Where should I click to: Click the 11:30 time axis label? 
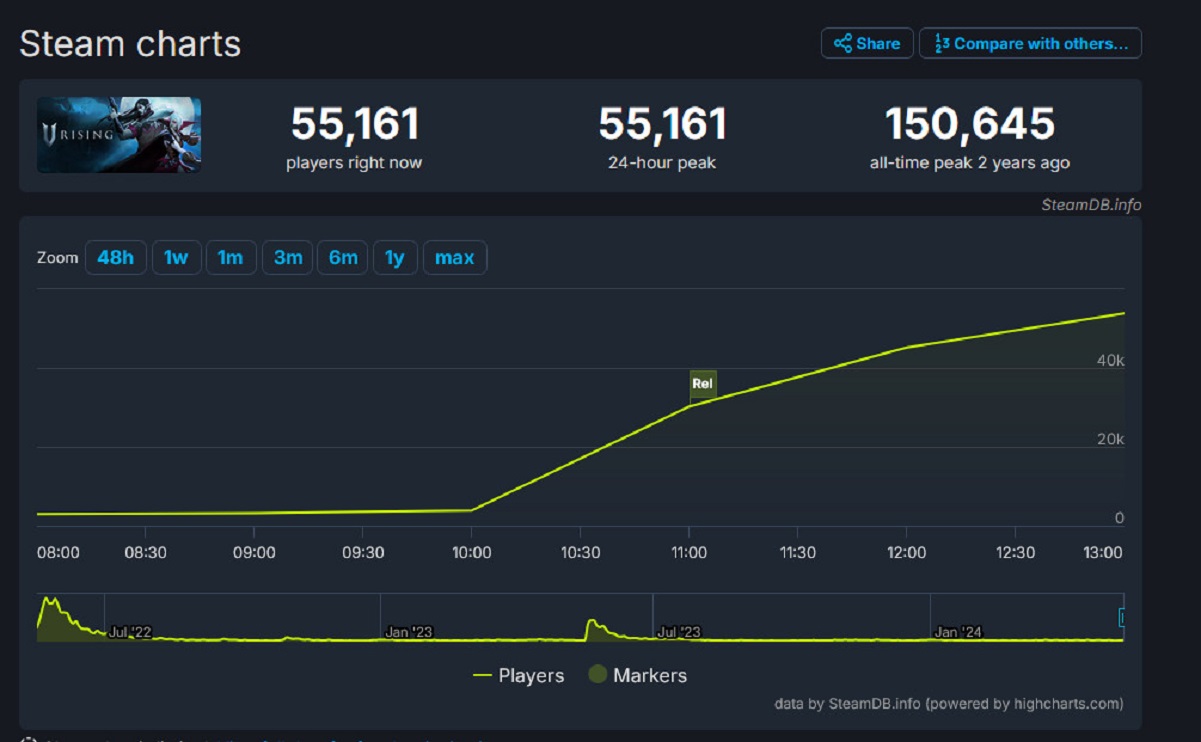click(x=797, y=553)
